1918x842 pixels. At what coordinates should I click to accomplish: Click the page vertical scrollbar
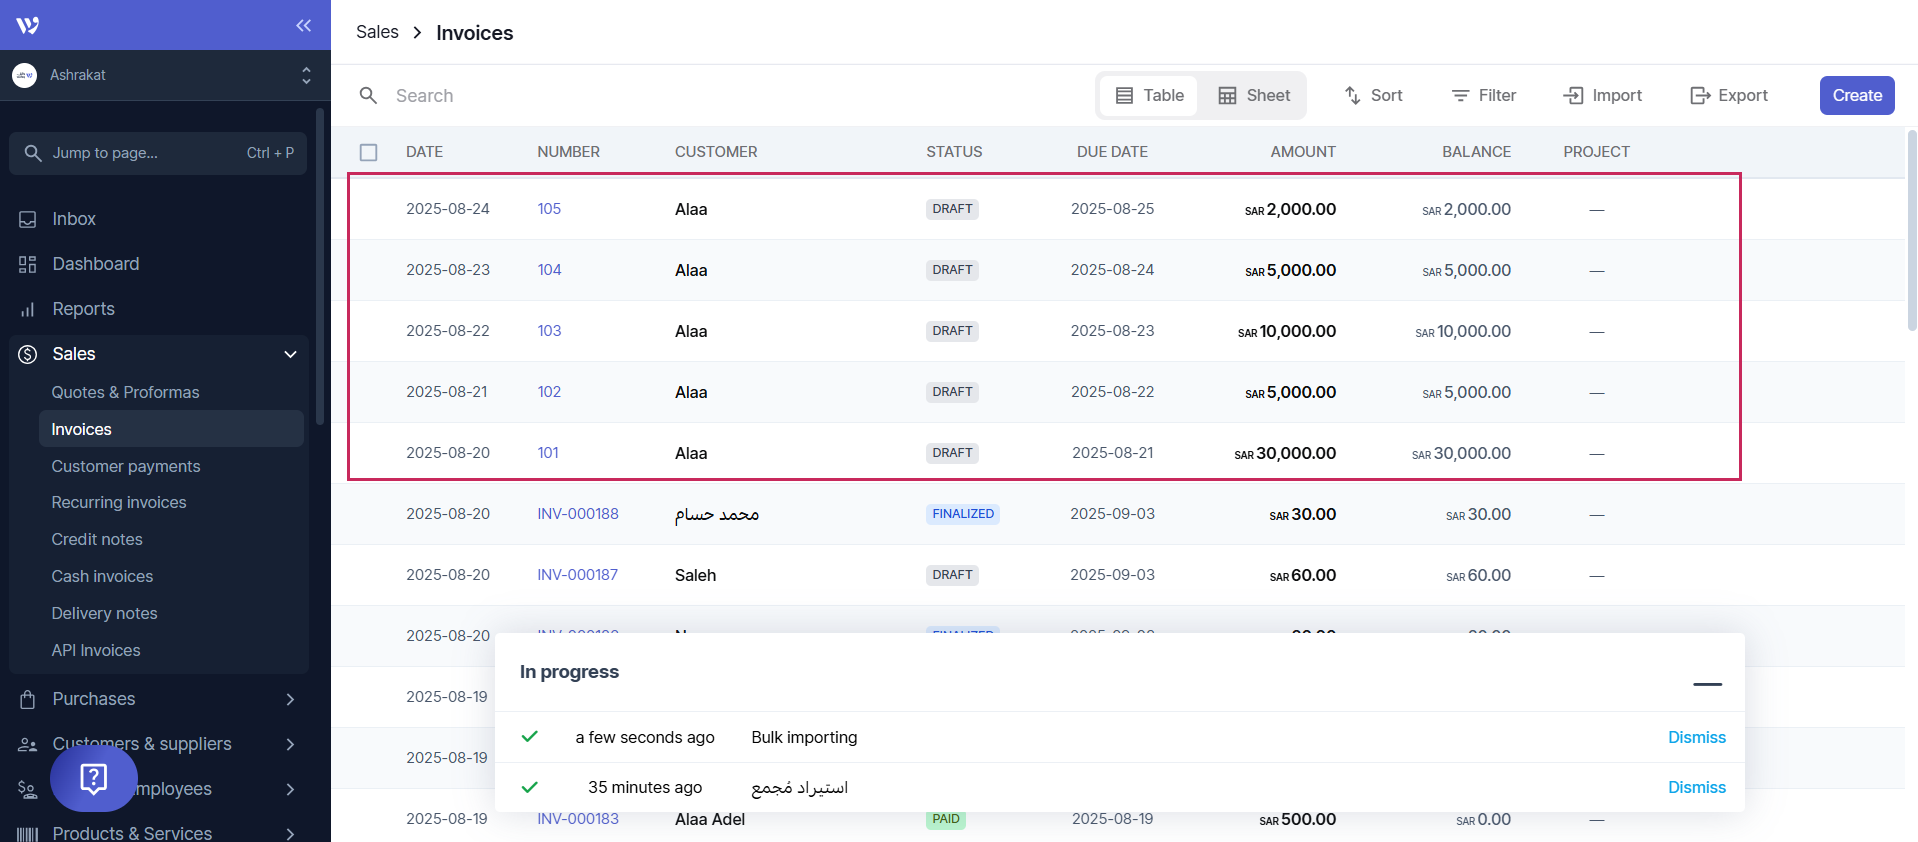tap(1911, 230)
